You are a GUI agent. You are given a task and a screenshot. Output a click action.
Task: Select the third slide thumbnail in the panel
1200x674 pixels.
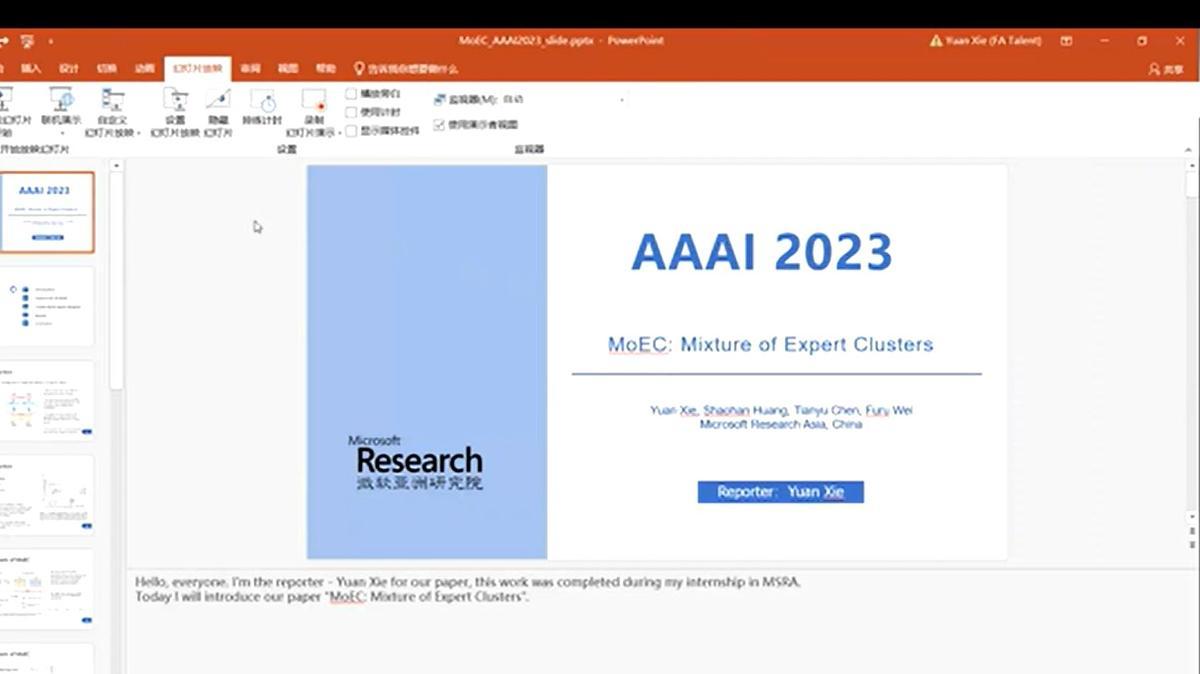(x=46, y=400)
